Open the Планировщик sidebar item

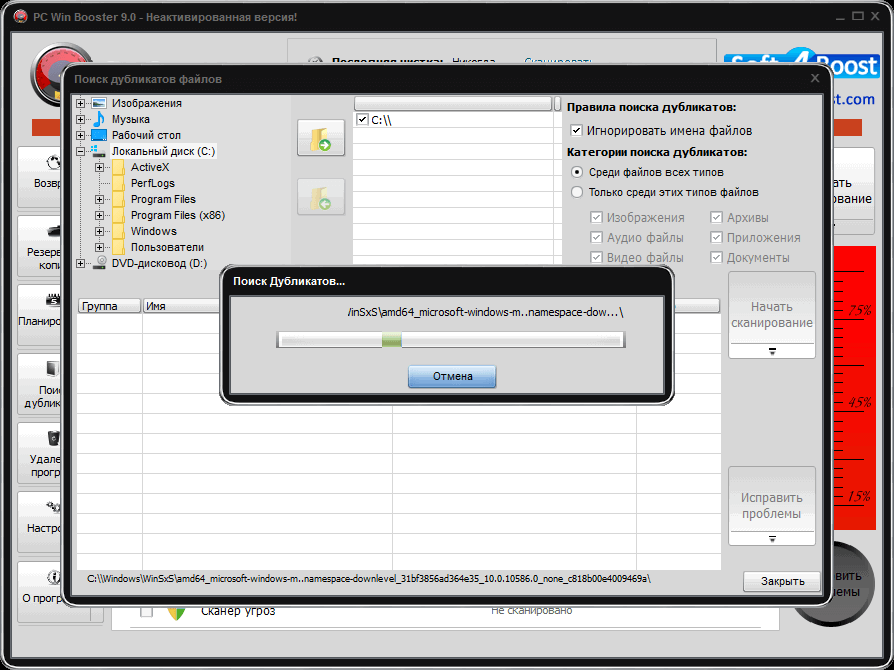click(40, 314)
